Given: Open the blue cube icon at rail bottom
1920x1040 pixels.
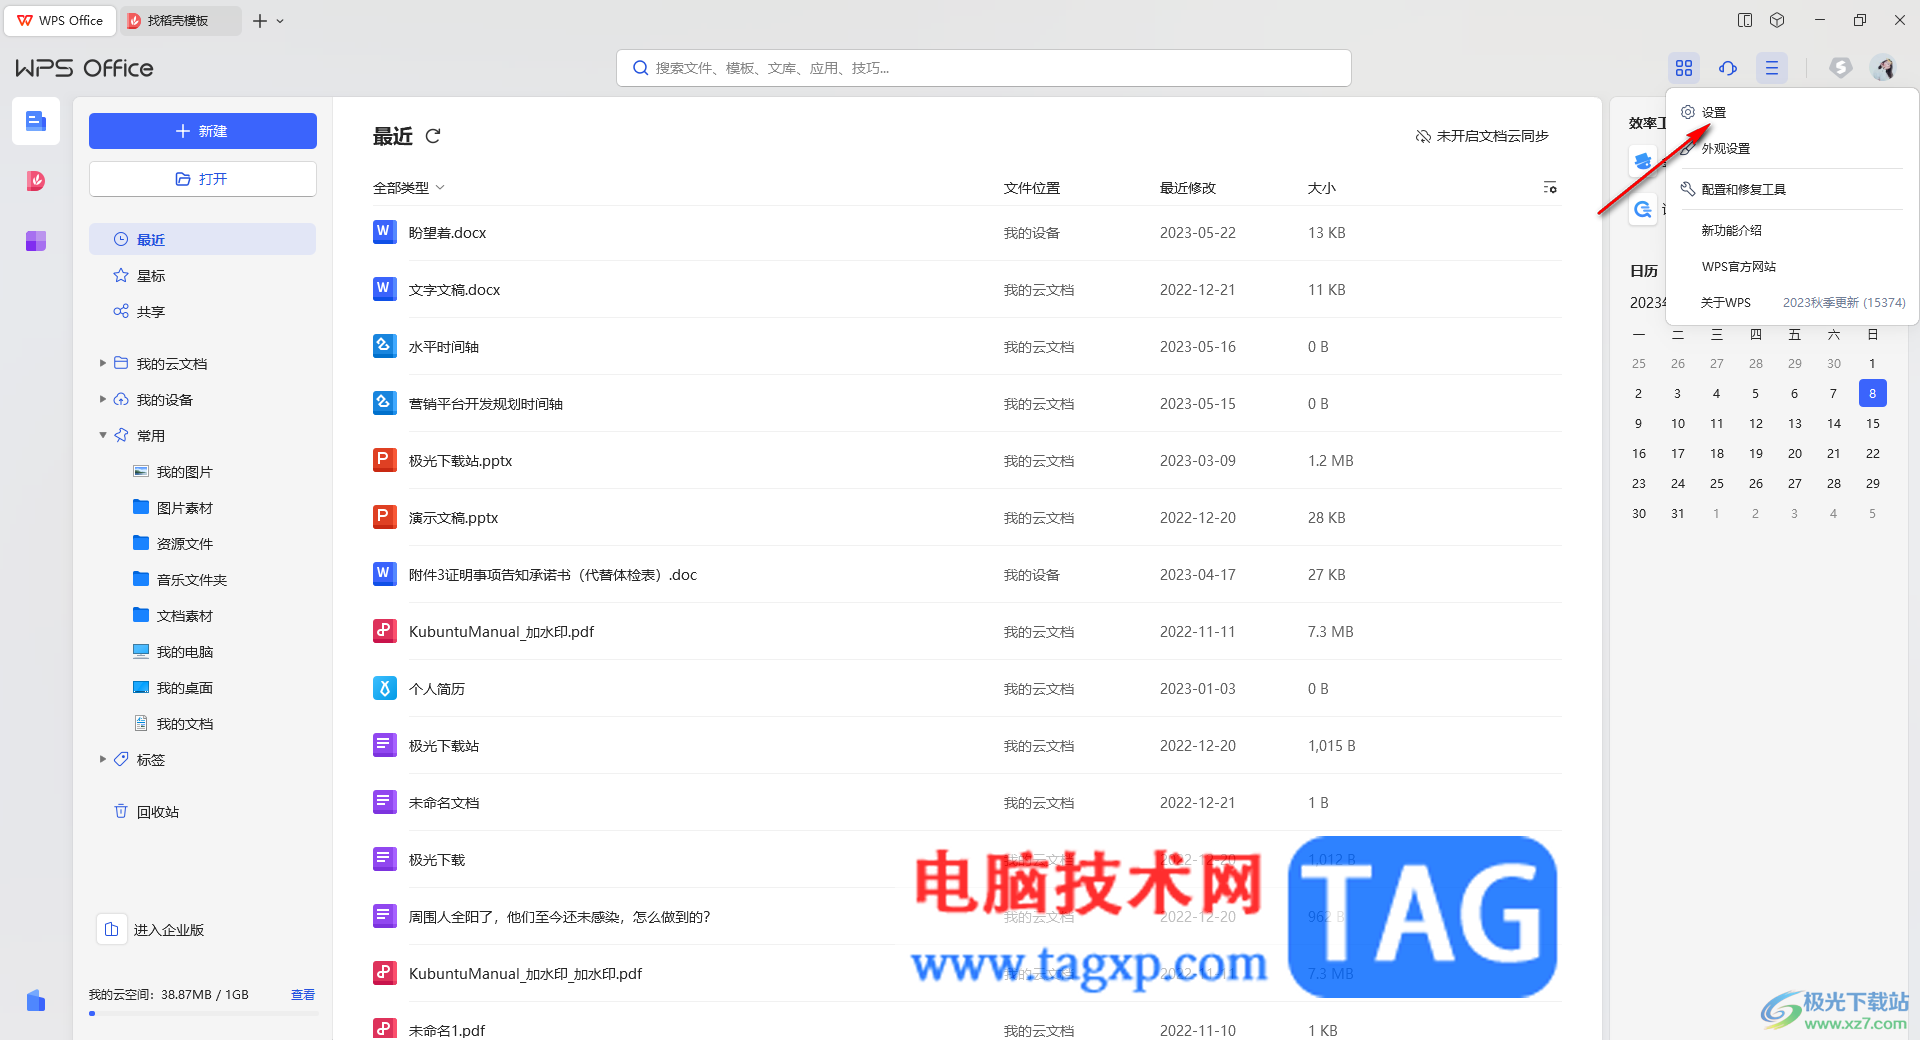Looking at the screenshot, I should click(x=36, y=1001).
